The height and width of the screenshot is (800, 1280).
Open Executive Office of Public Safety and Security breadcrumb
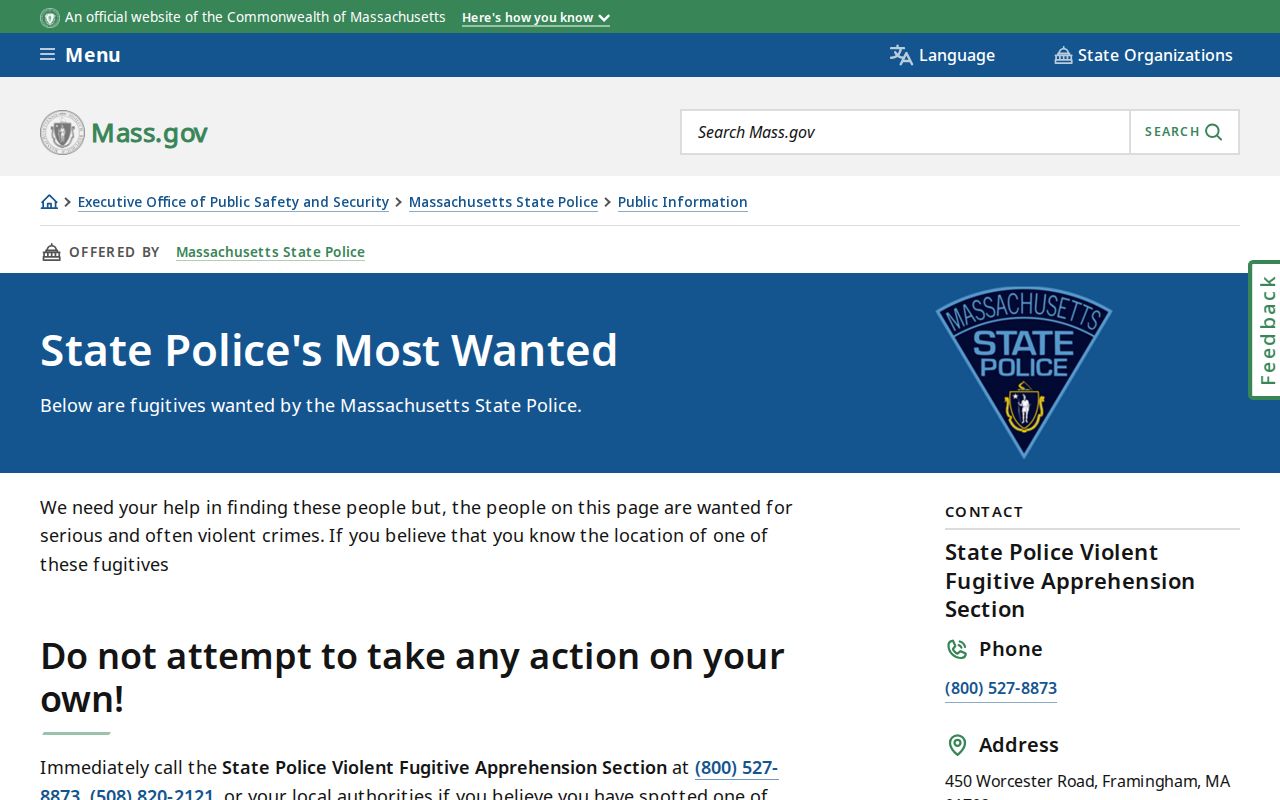[x=233, y=202]
